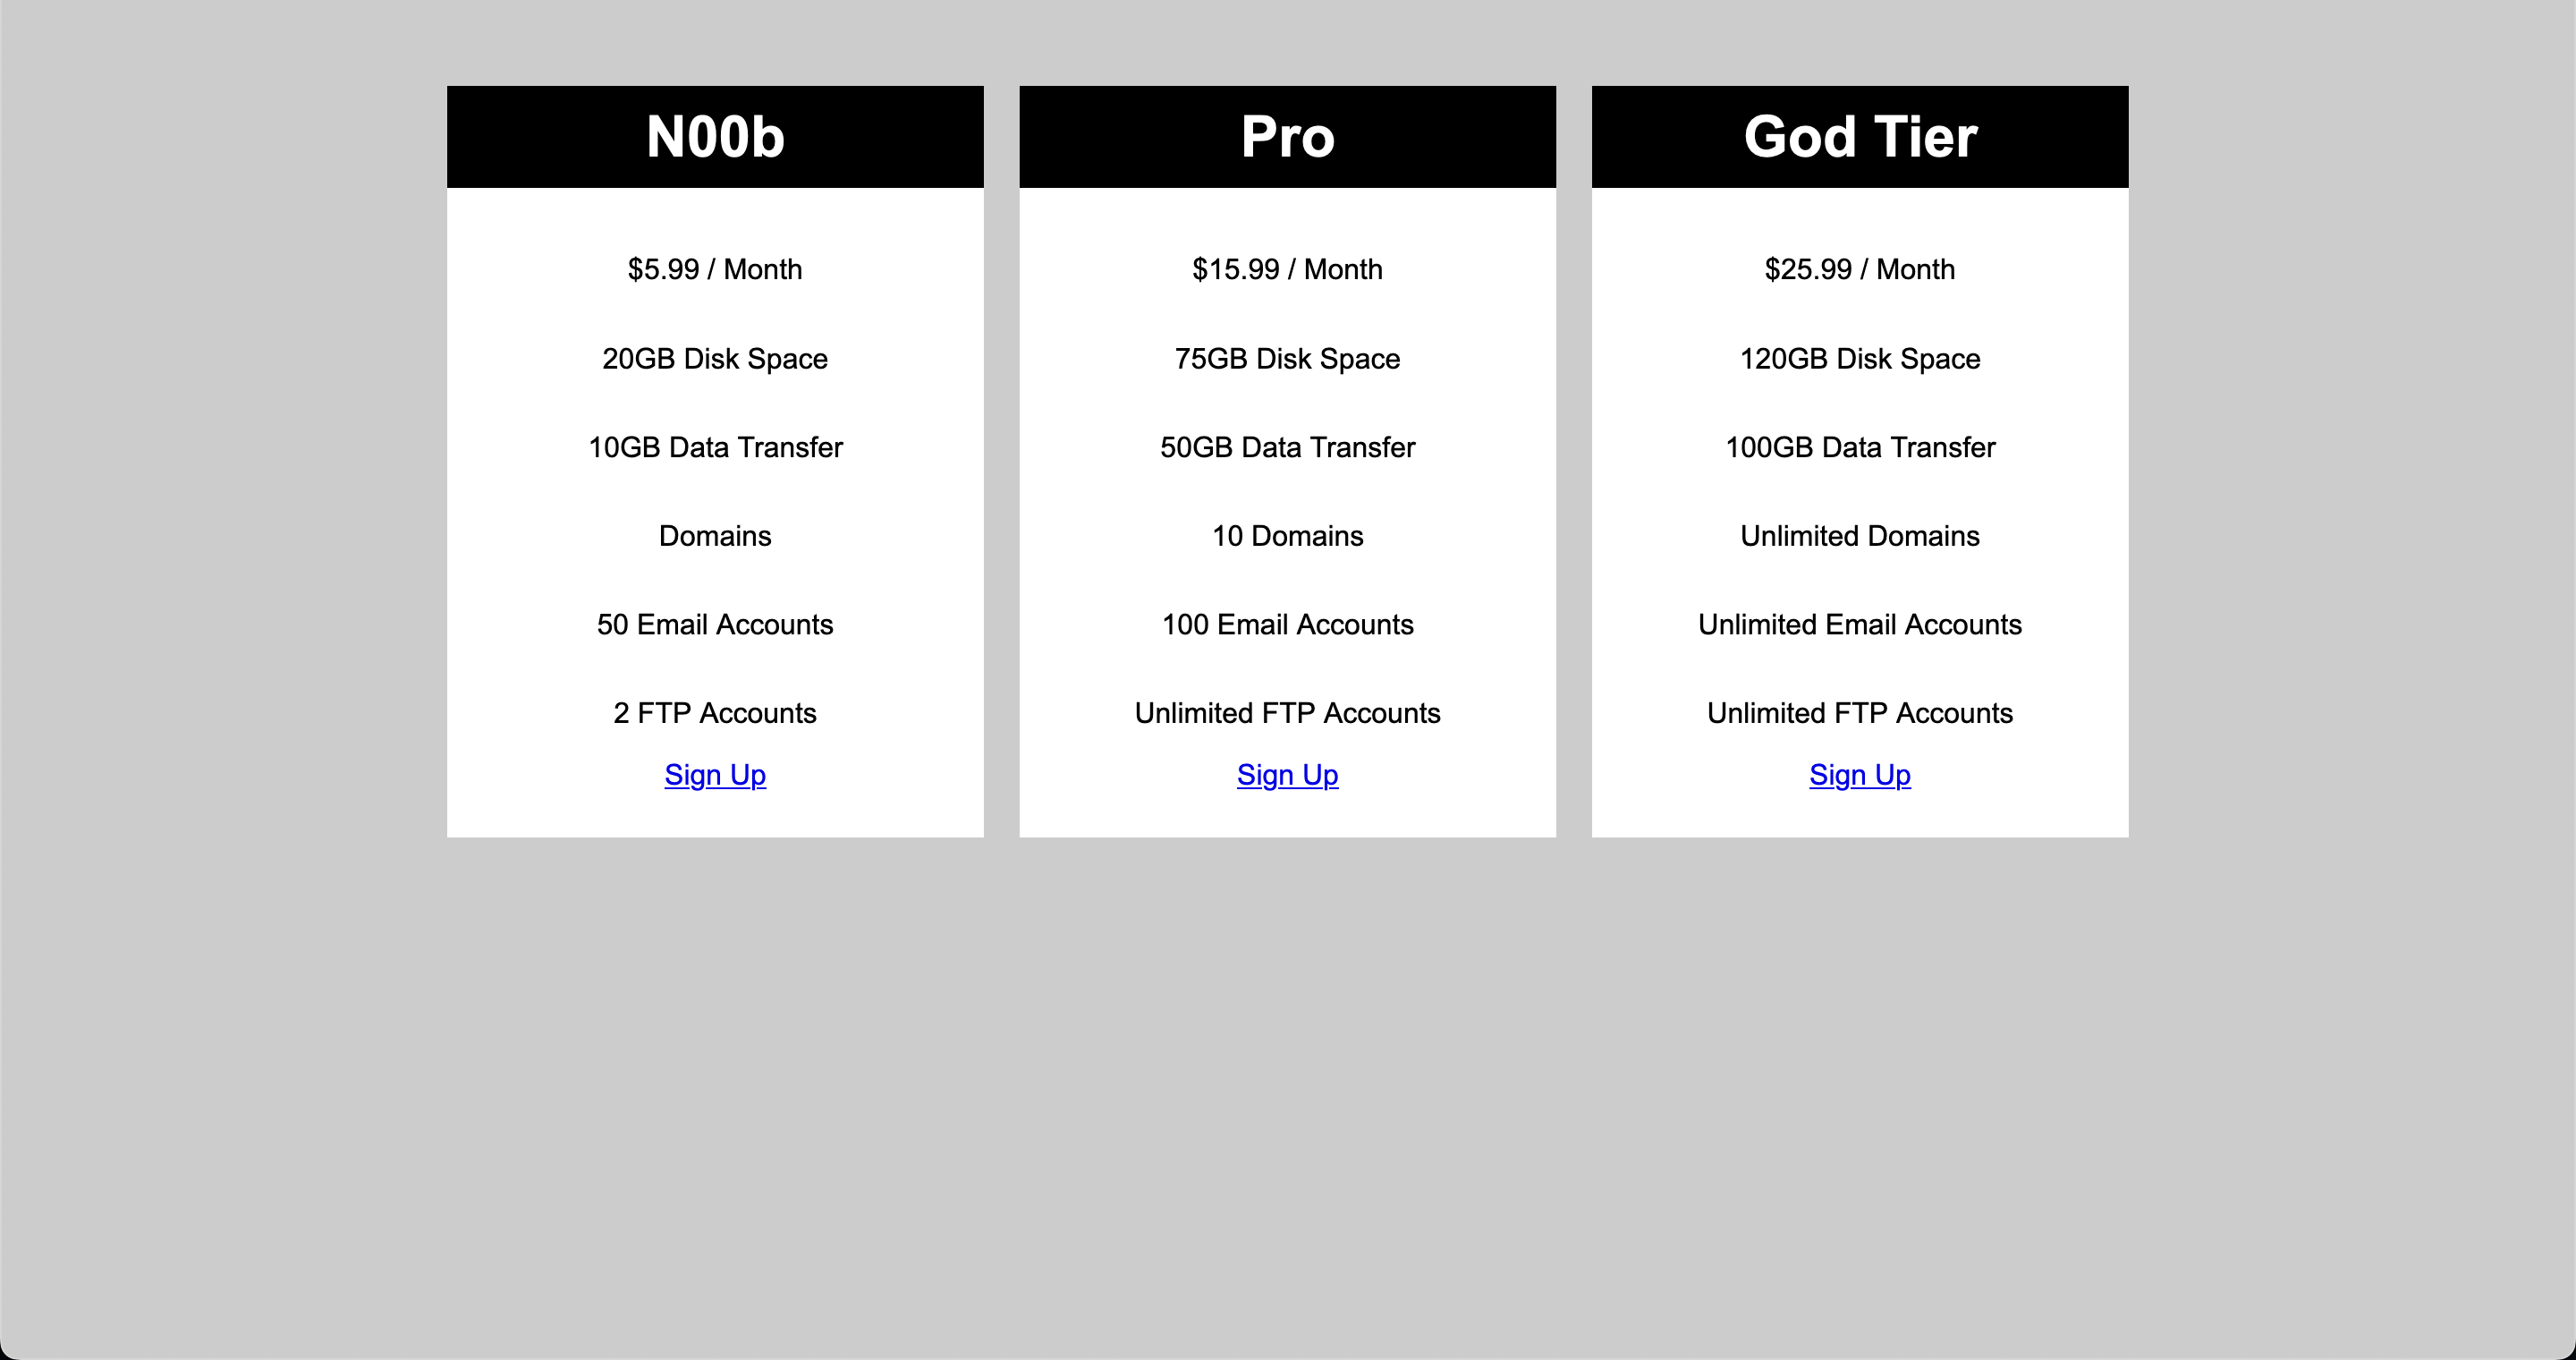Click N00b email accounts feature
Image resolution: width=2576 pixels, height=1360 pixels.
714,624
